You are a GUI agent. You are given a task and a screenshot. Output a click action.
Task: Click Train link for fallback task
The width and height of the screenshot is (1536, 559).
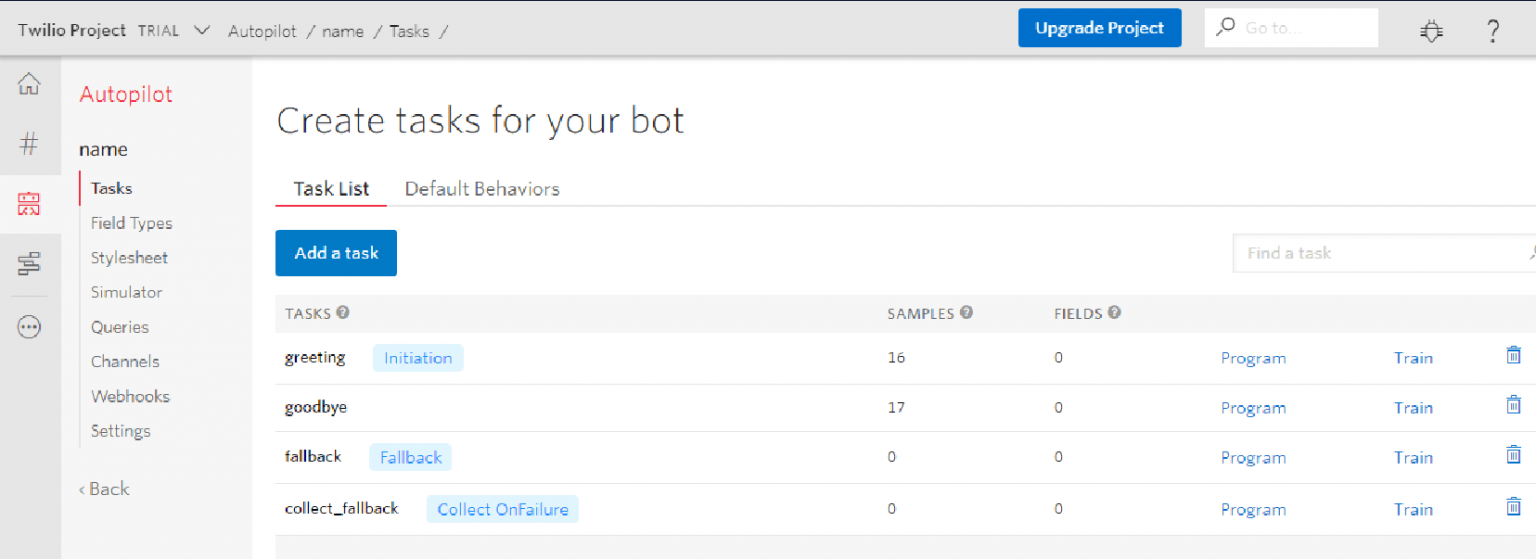1413,458
